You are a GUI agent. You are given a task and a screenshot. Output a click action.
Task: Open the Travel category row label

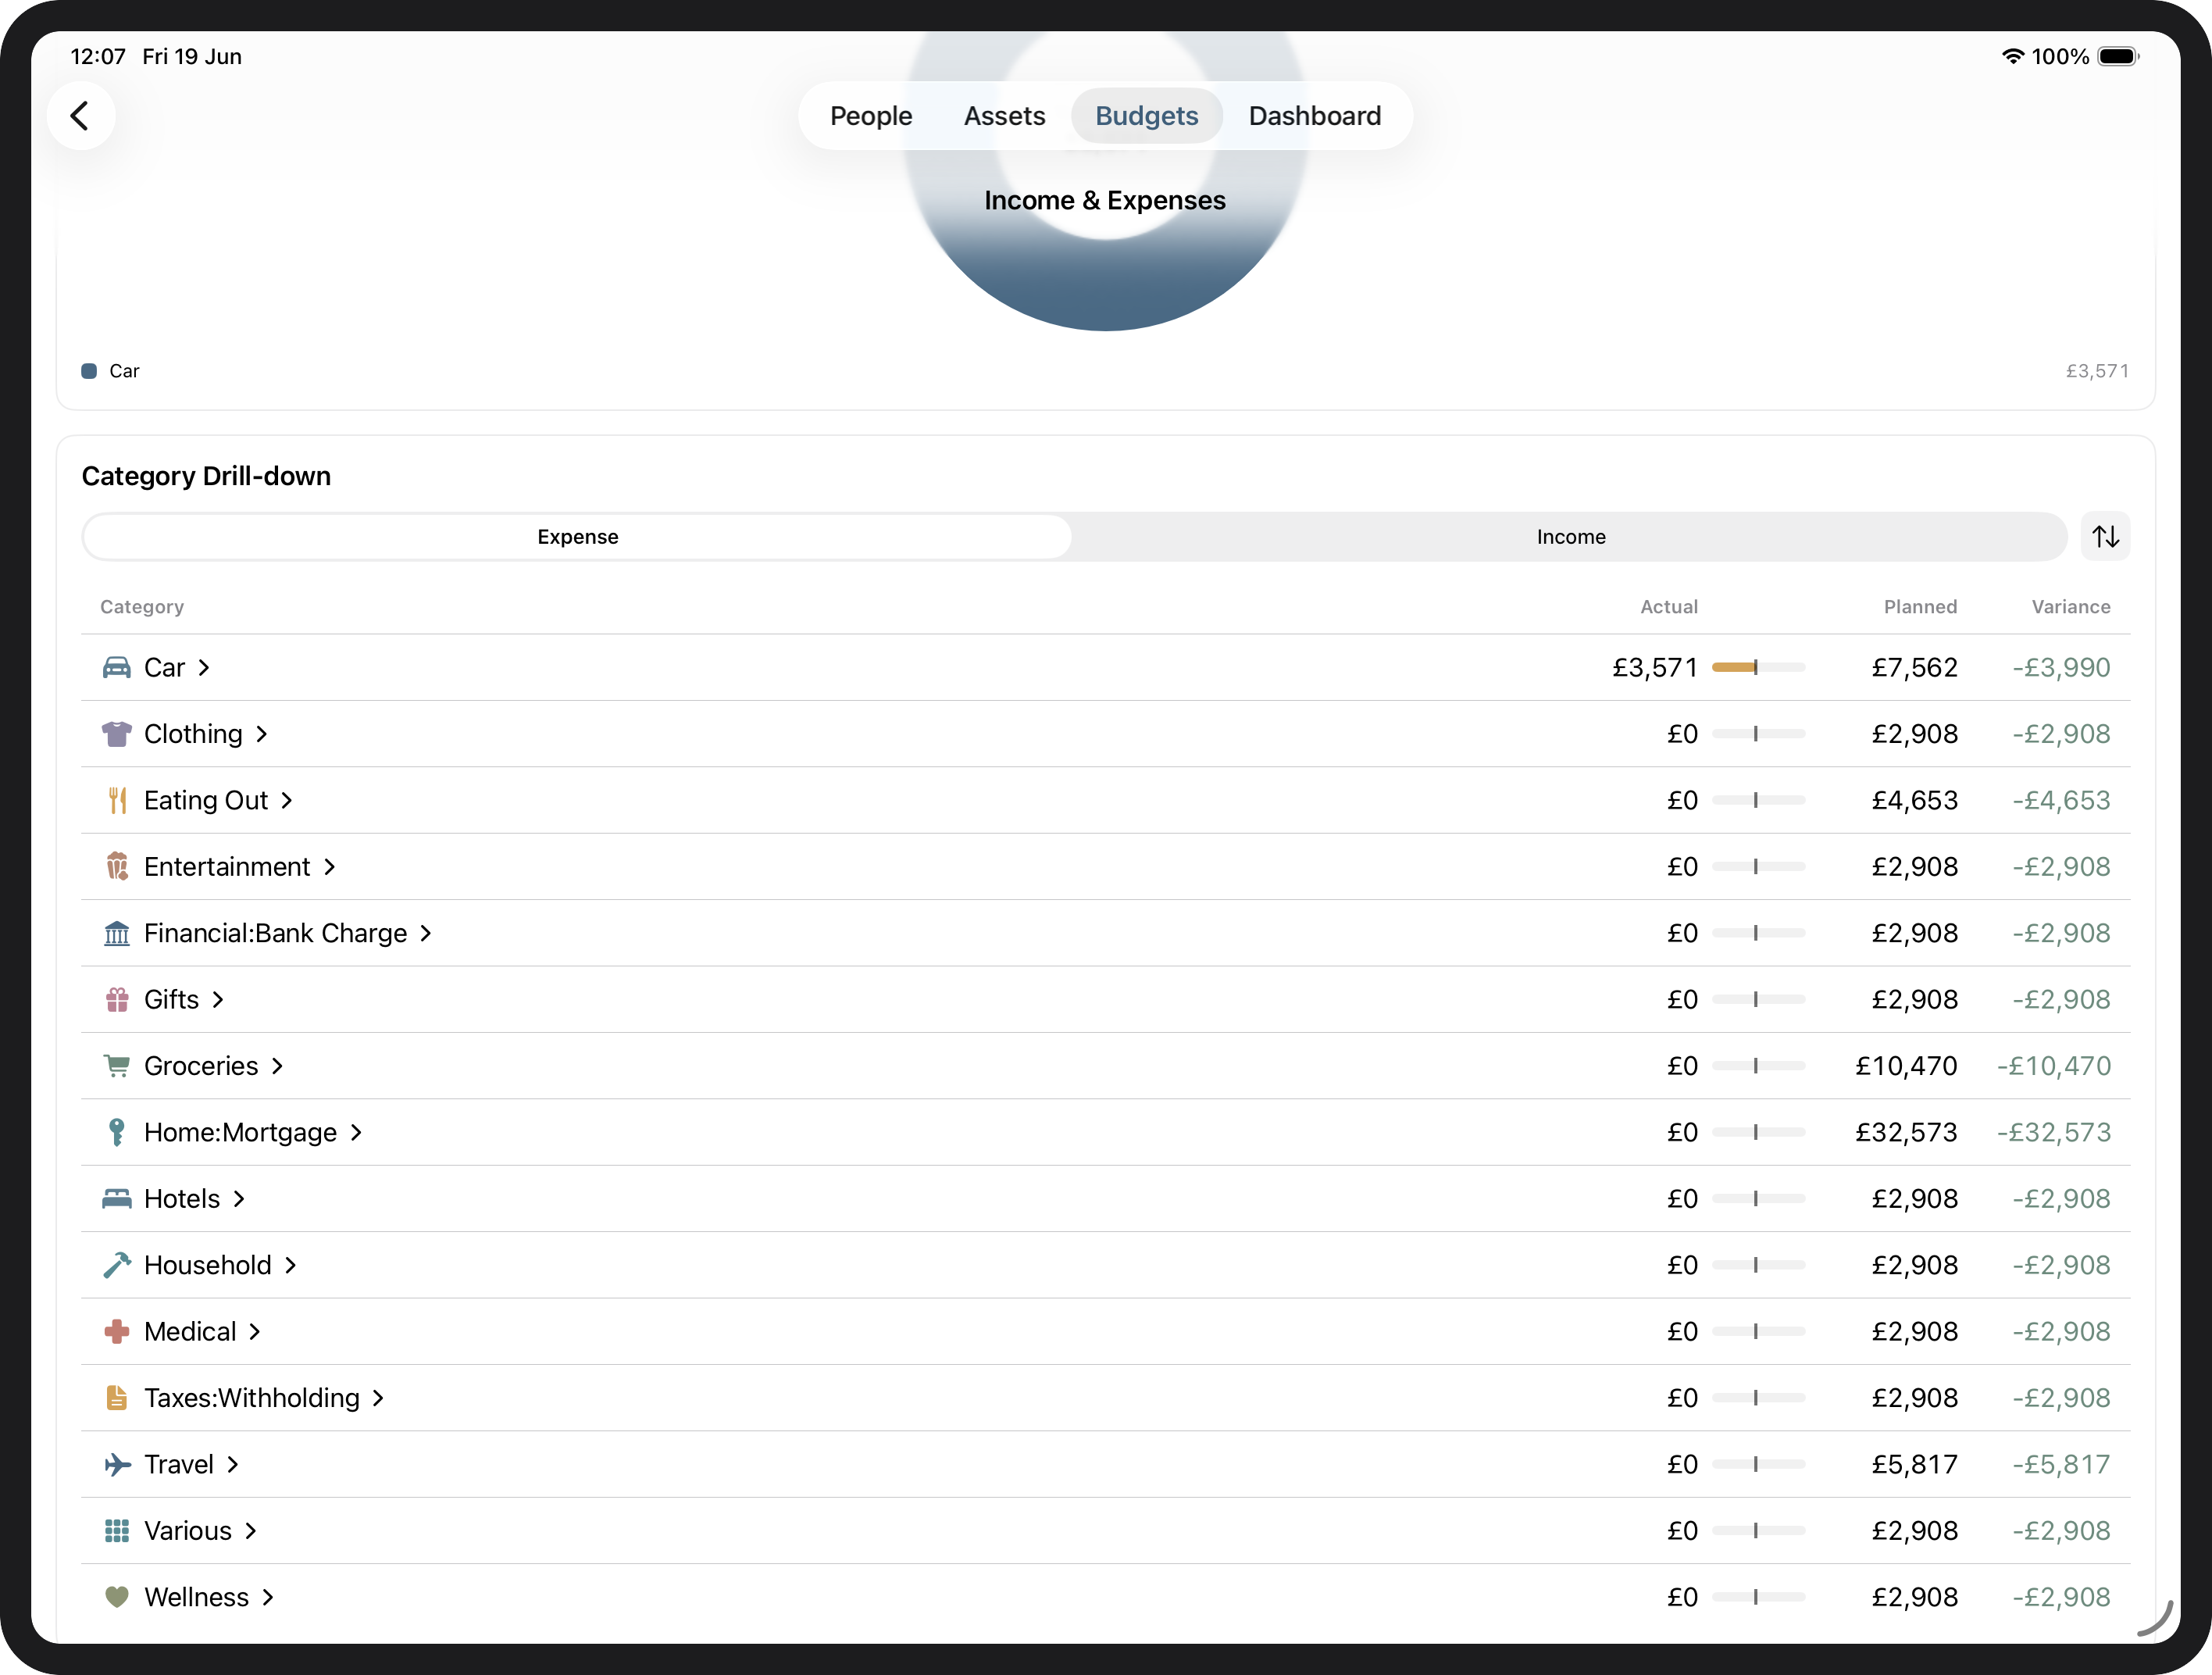(179, 1465)
